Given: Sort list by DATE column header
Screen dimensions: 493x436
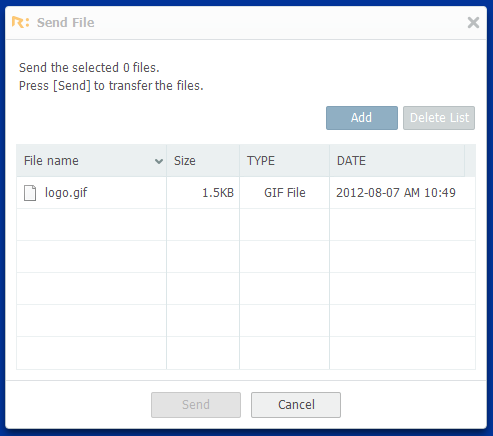Looking at the screenshot, I should pos(397,161).
